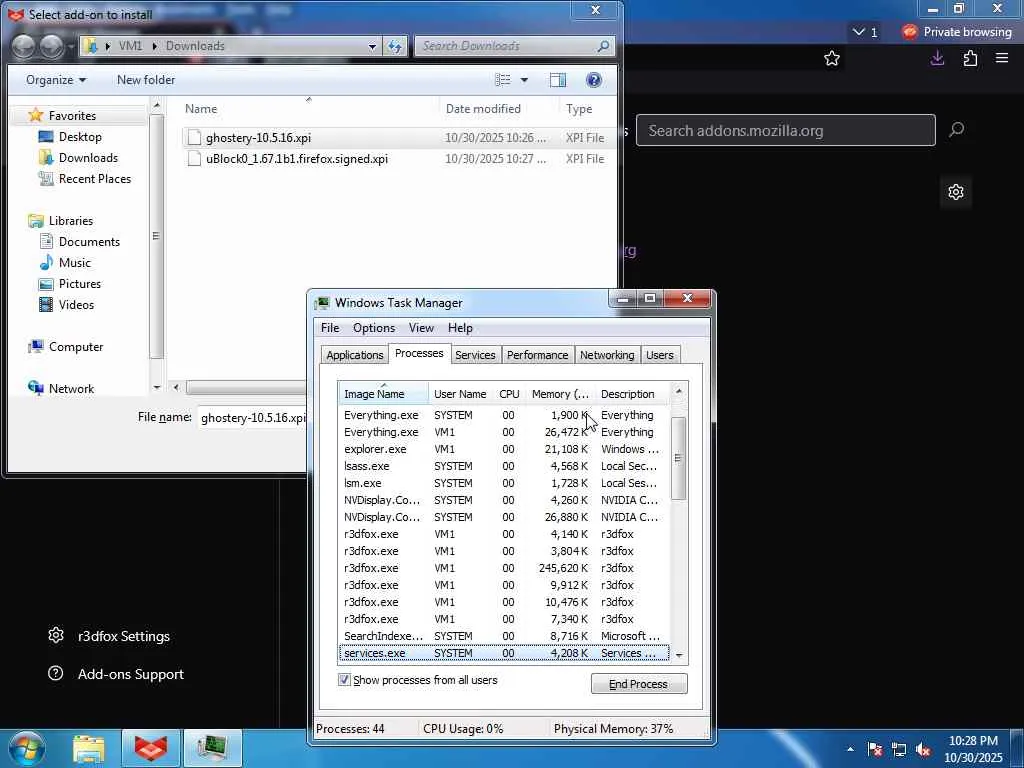1024x768 pixels.
Task: Open Task Manager Help menu
Action: point(460,328)
